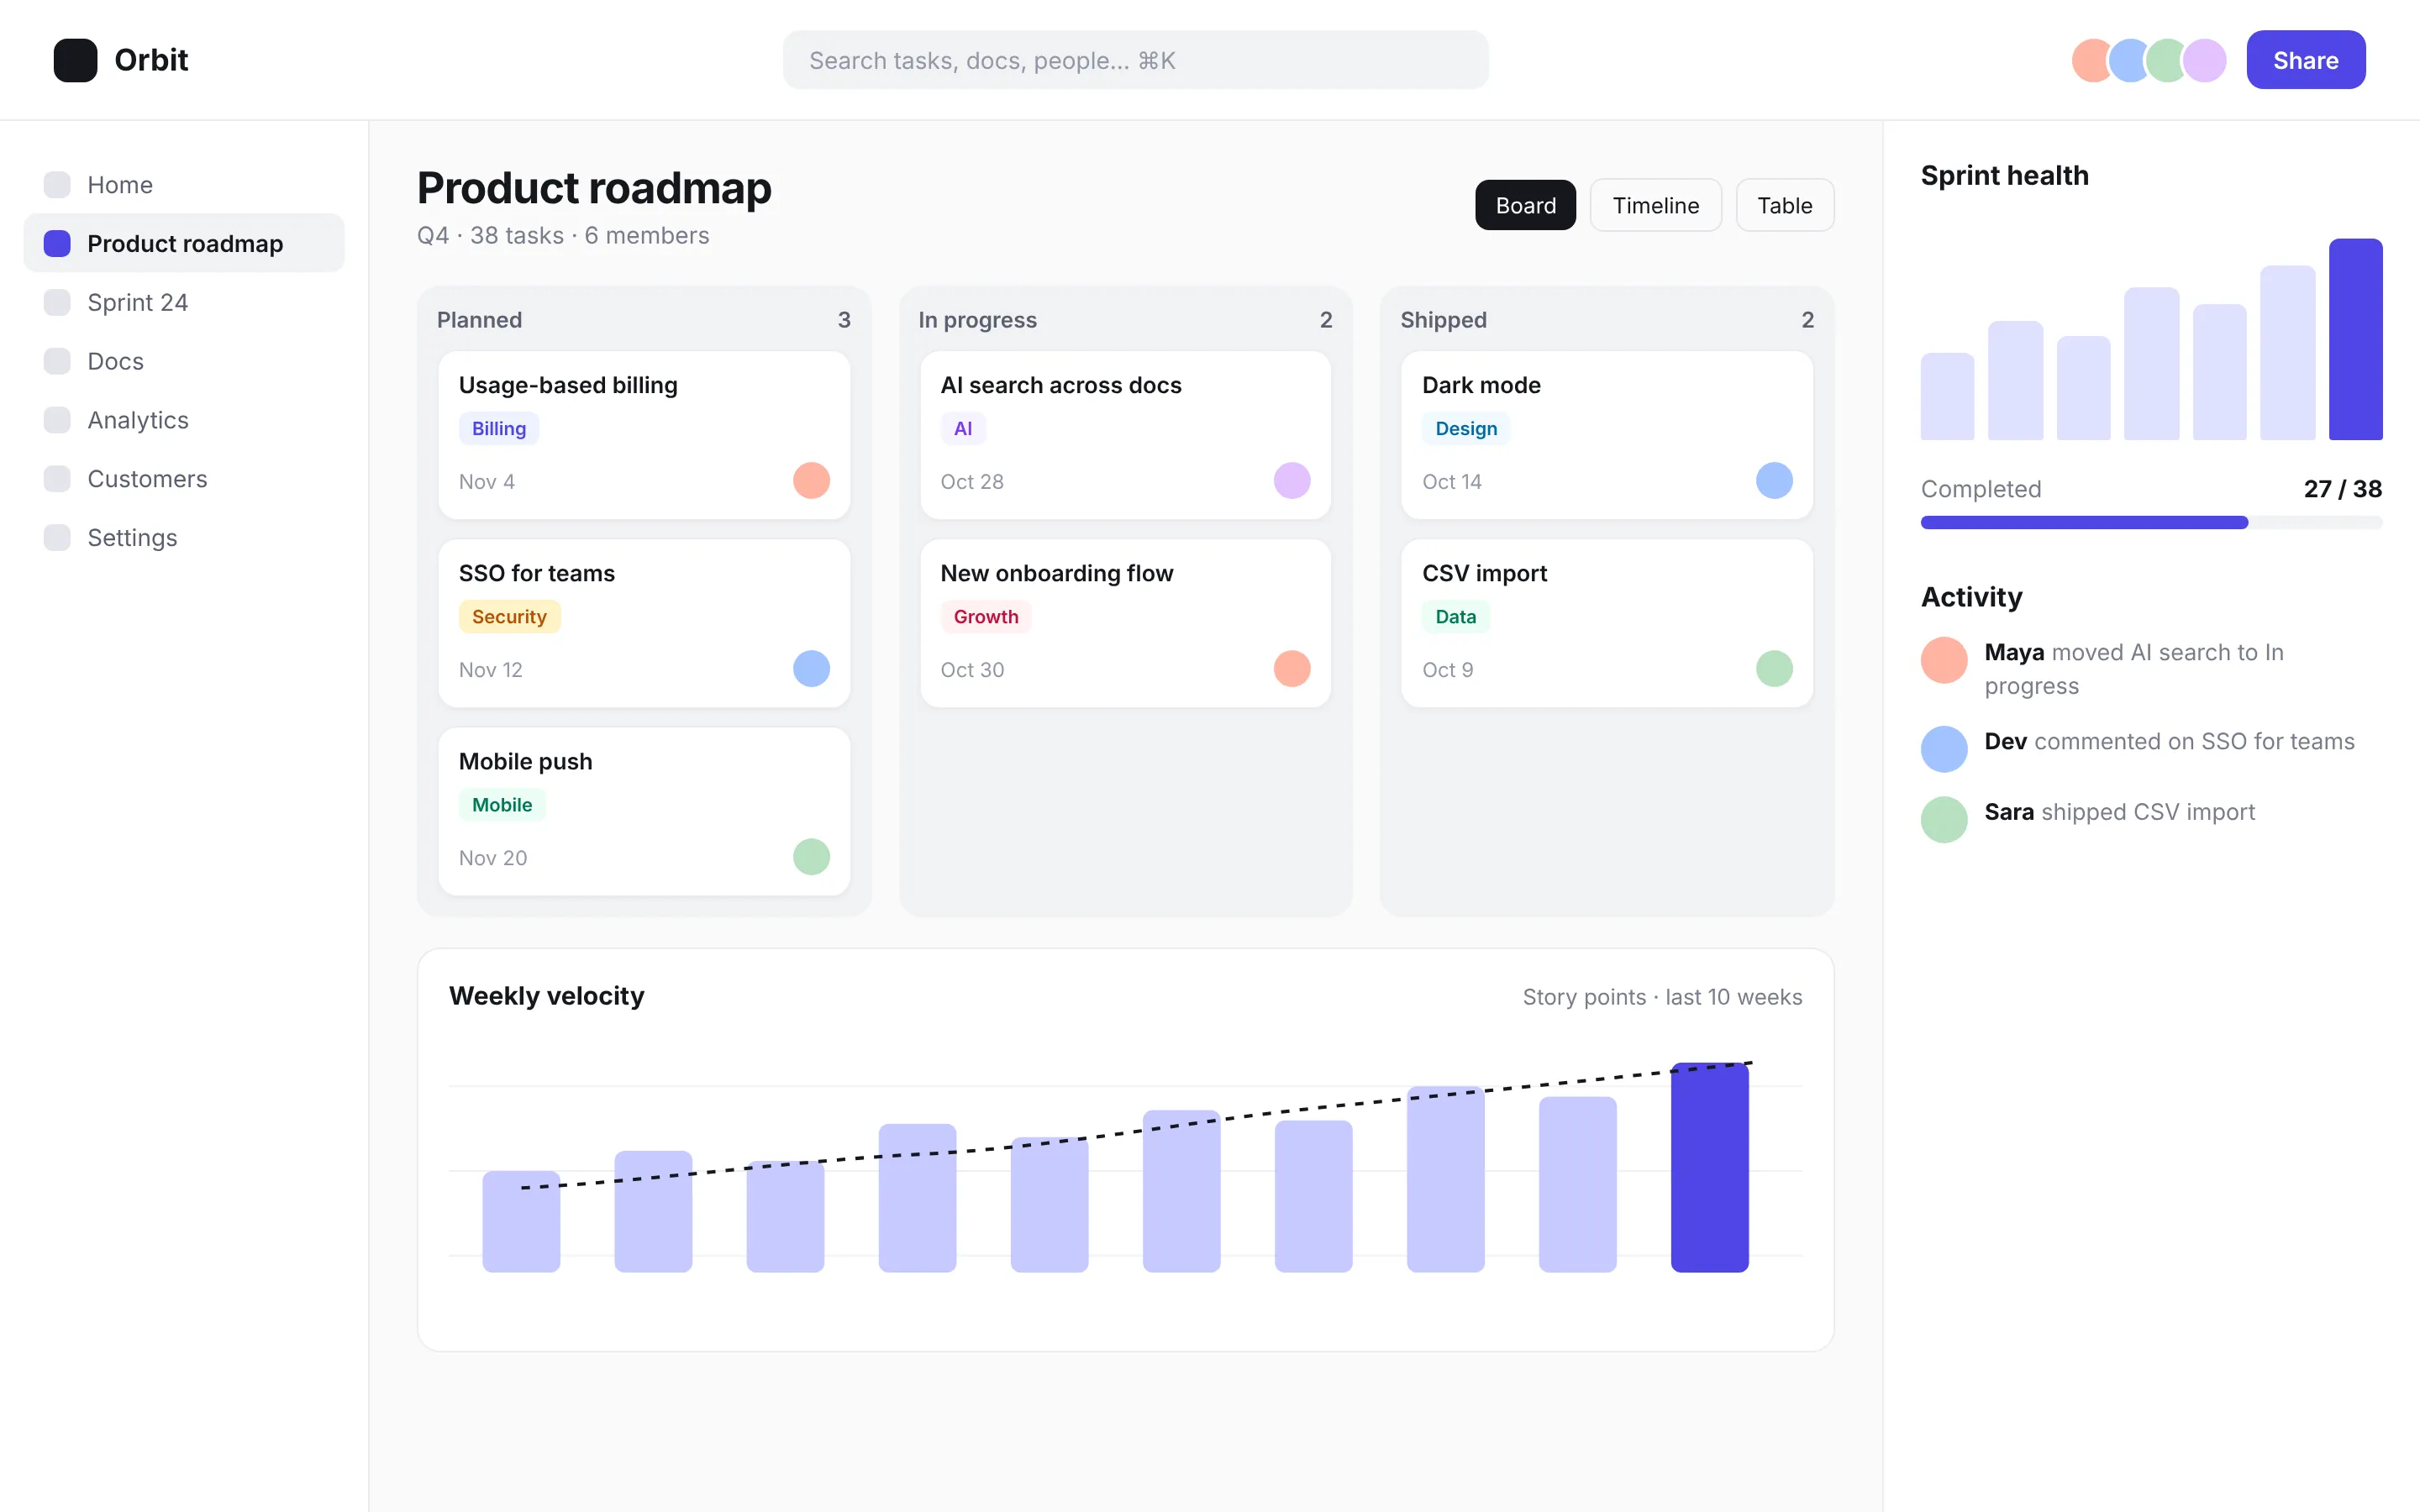2420x1512 pixels.
Task: Click the assignee avatar on SSO for teams
Action: [811, 669]
